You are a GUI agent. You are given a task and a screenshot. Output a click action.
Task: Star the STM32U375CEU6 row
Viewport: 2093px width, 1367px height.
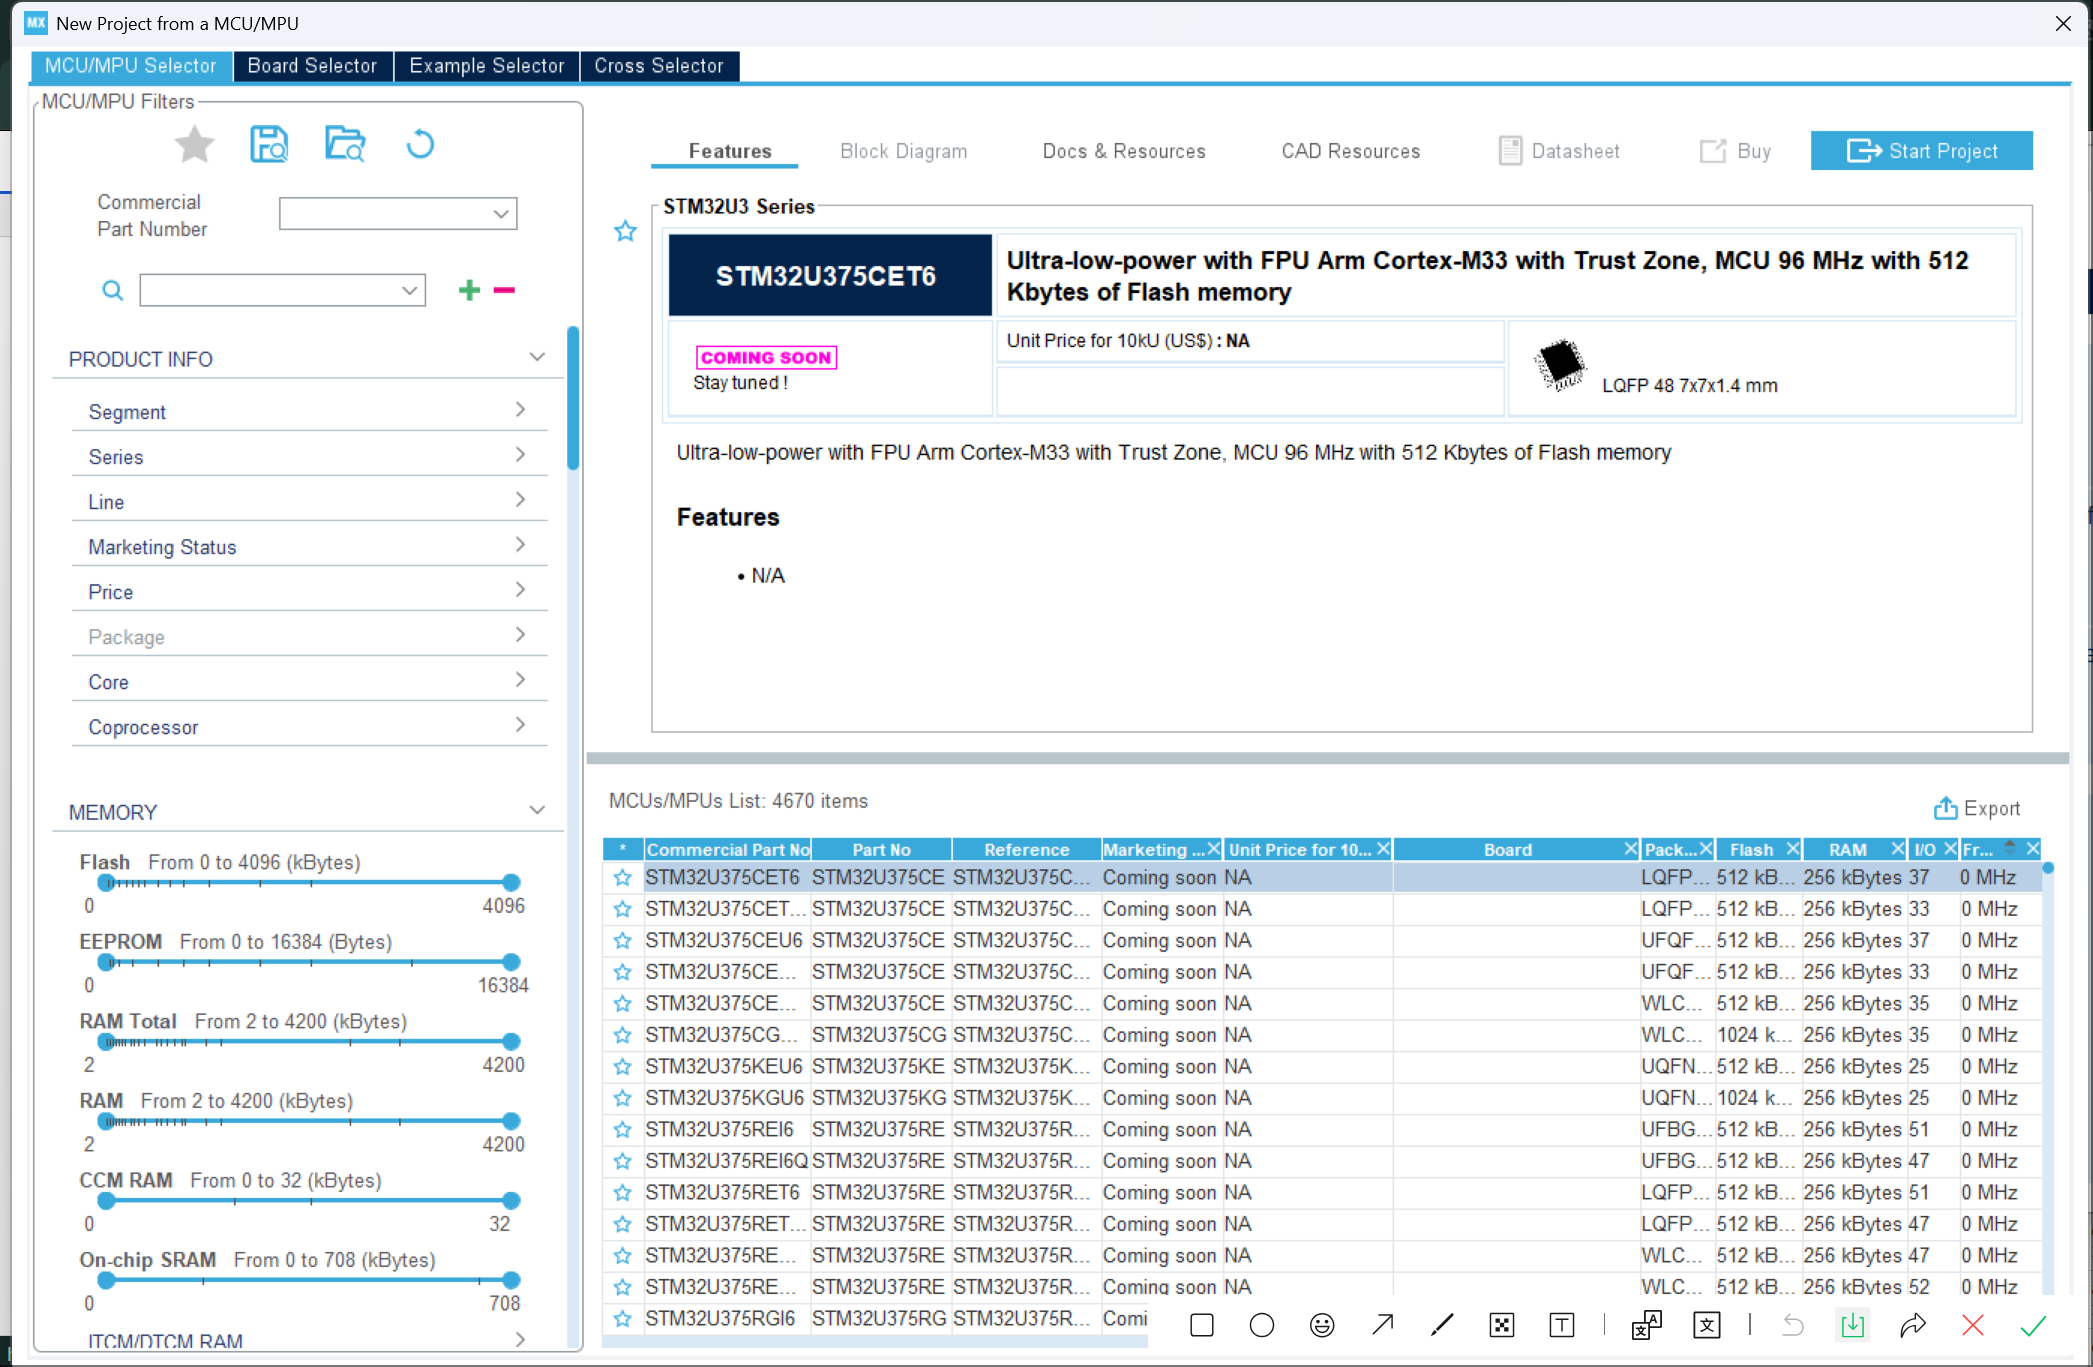tap(623, 940)
